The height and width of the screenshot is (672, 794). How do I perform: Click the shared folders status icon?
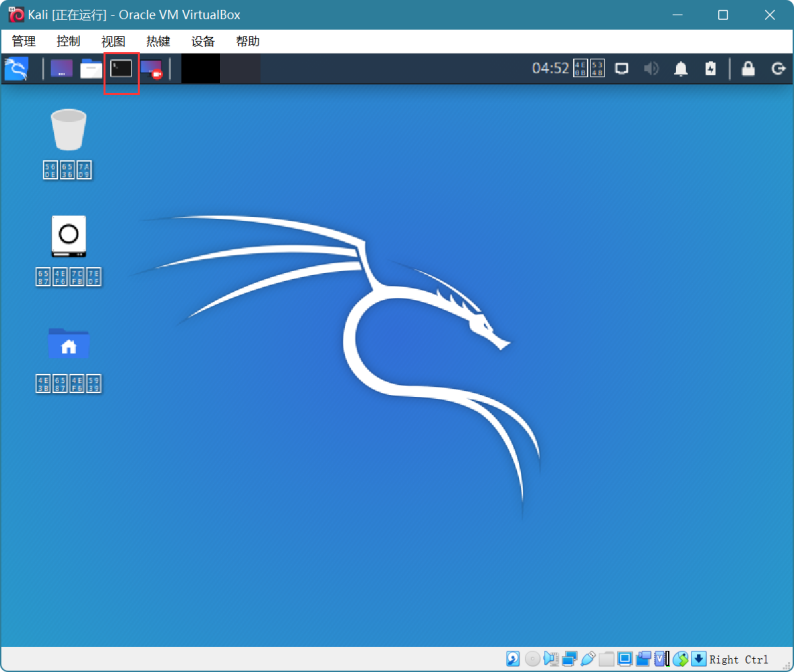coord(606,659)
